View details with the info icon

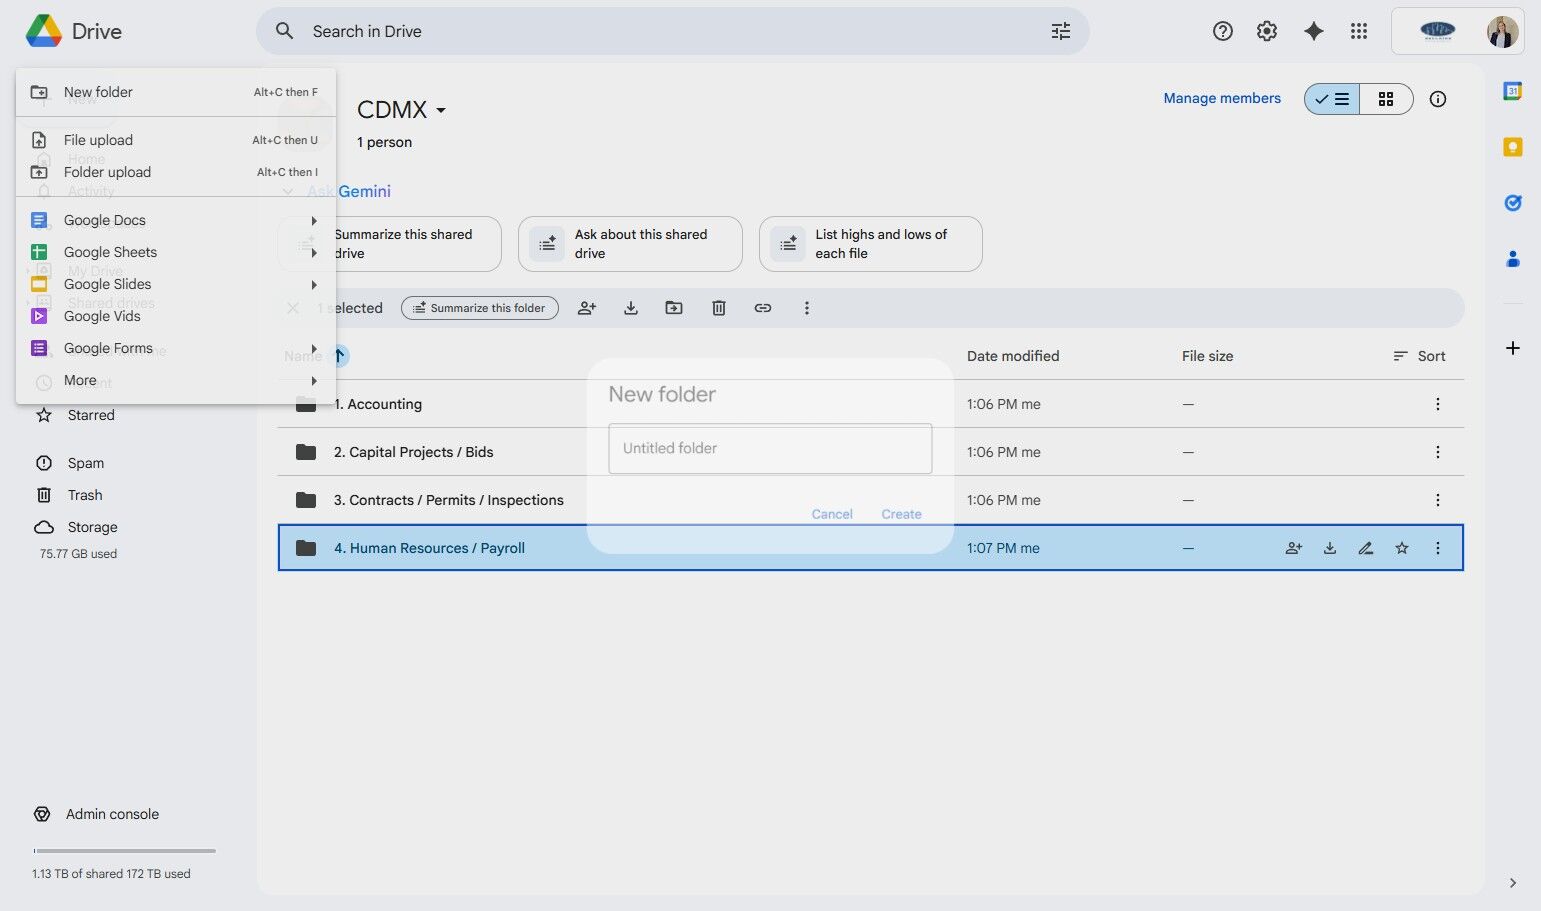(1438, 99)
